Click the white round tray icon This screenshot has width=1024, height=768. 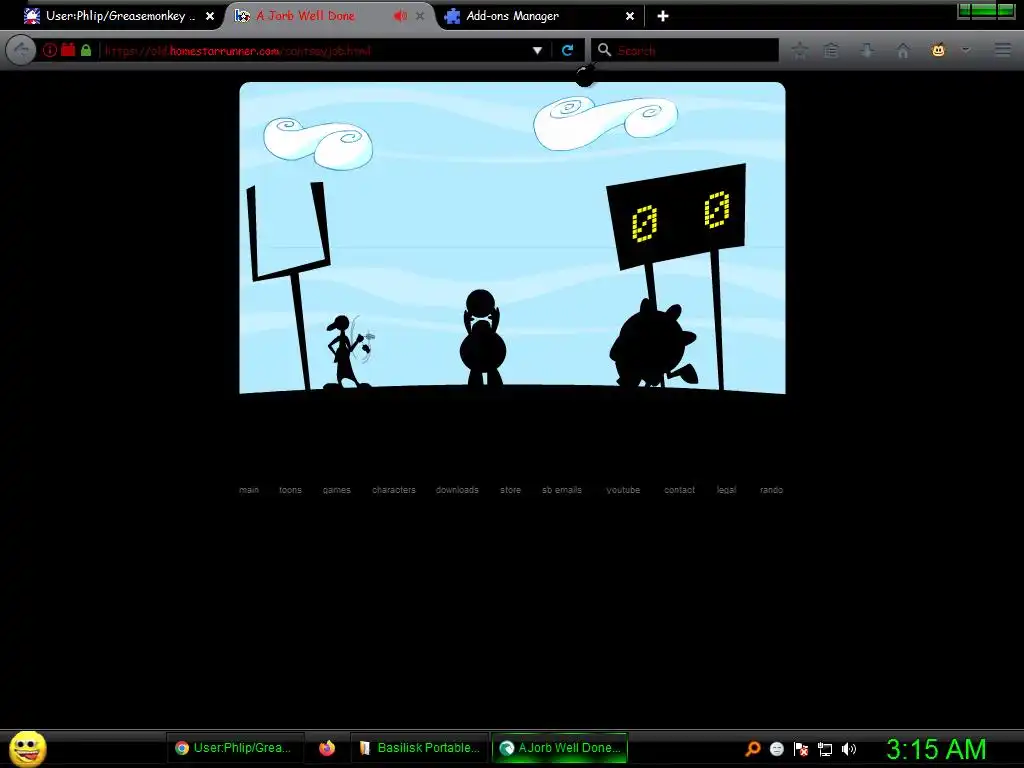[x=776, y=749]
